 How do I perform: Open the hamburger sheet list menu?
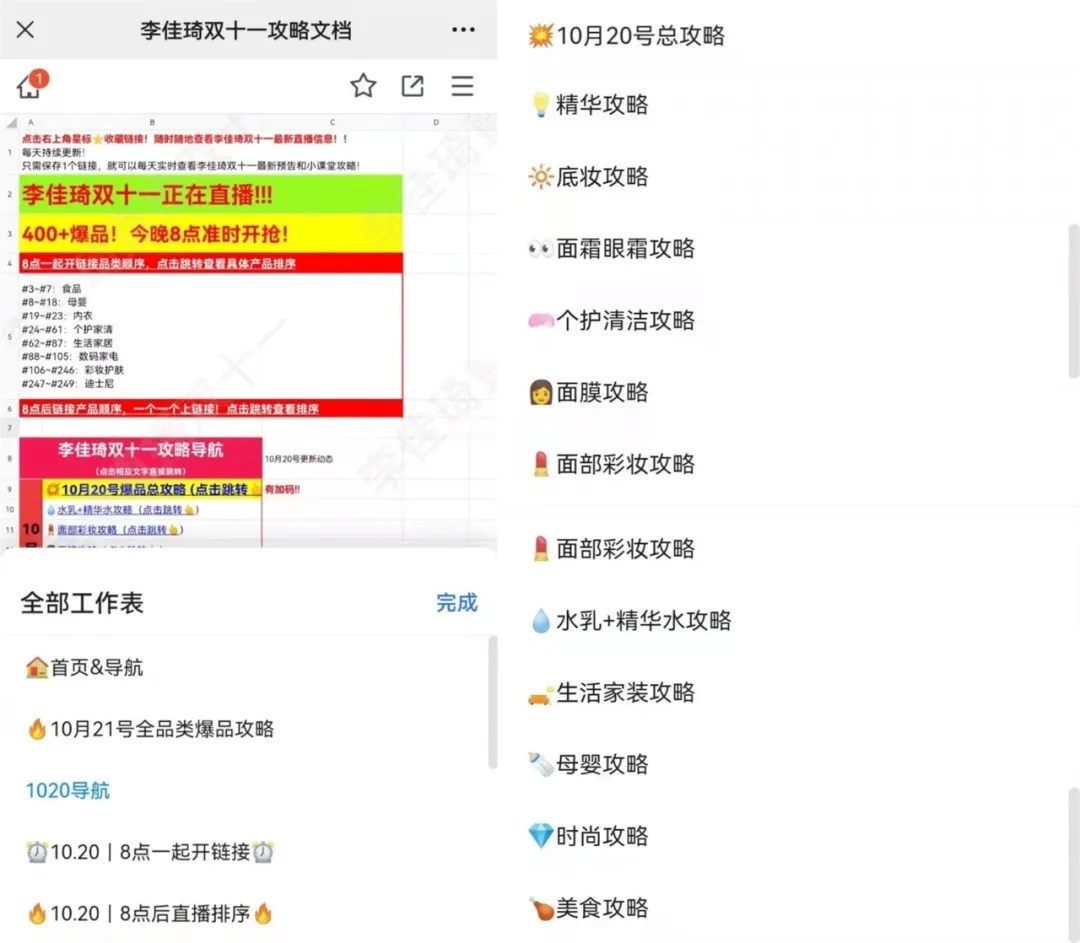pos(462,85)
